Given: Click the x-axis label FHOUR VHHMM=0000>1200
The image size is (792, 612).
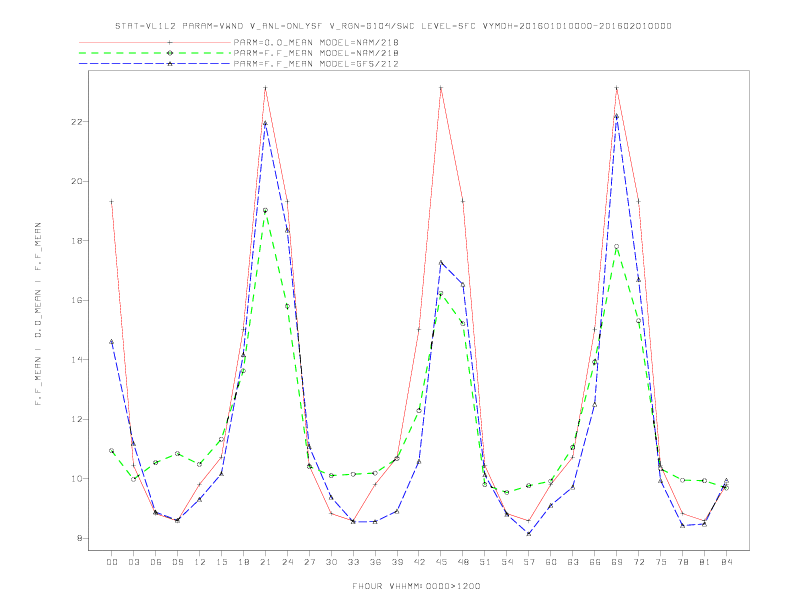Looking at the screenshot, I should point(416,586).
